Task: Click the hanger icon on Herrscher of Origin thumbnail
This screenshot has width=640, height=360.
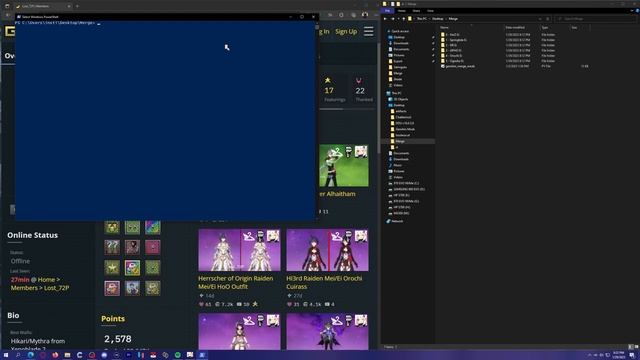Action: click(x=248, y=236)
